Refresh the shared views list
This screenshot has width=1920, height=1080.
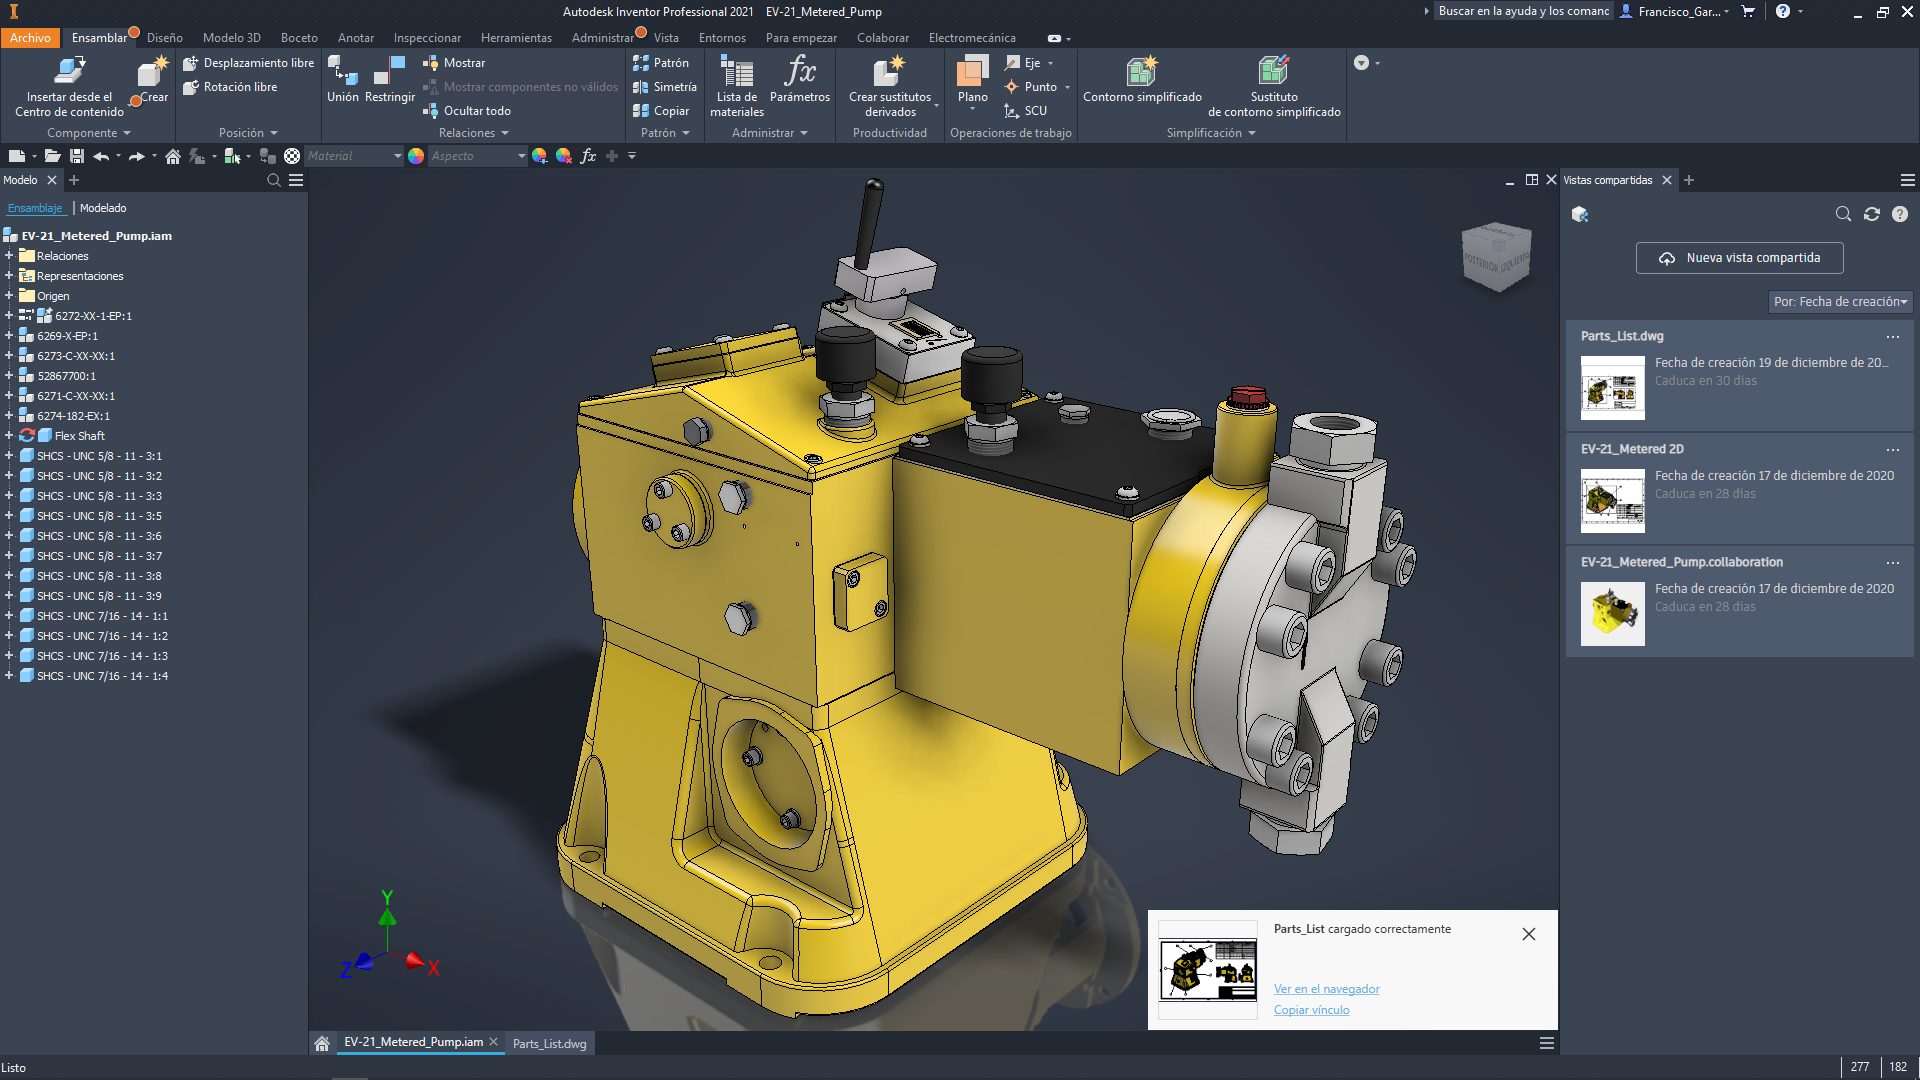click(1872, 214)
